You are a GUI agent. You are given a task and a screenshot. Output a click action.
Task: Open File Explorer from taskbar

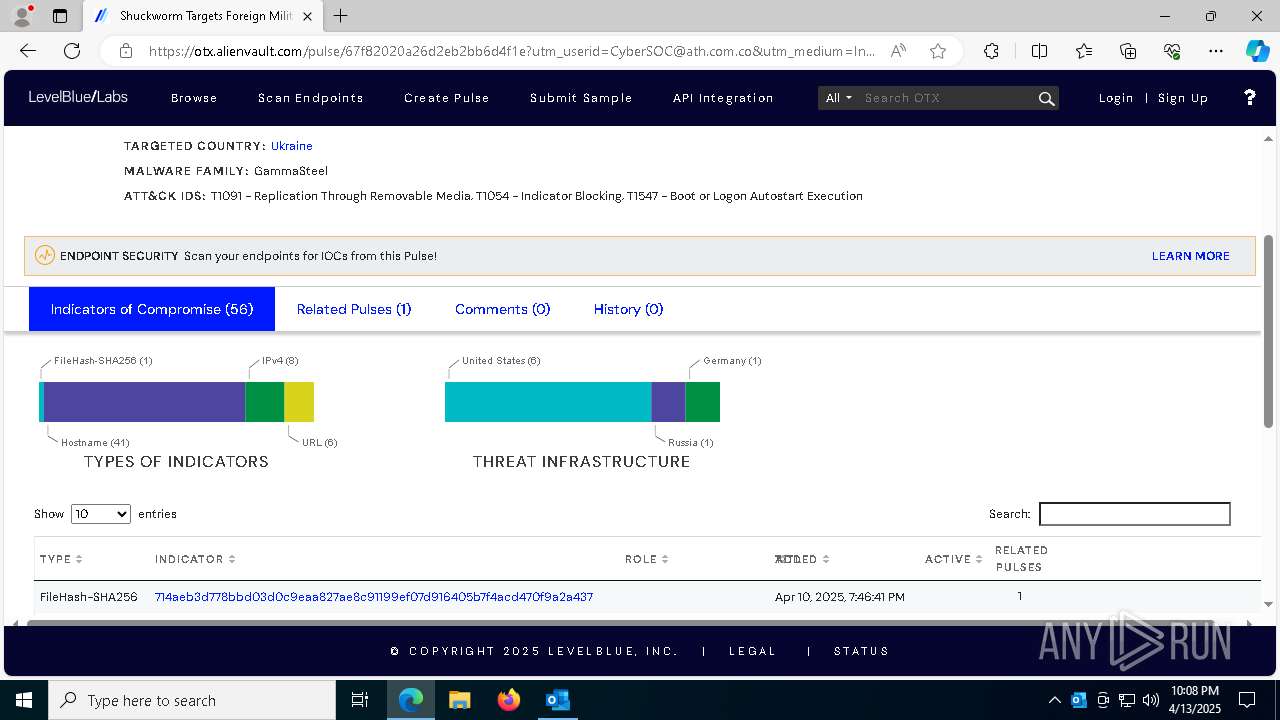(x=459, y=700)
